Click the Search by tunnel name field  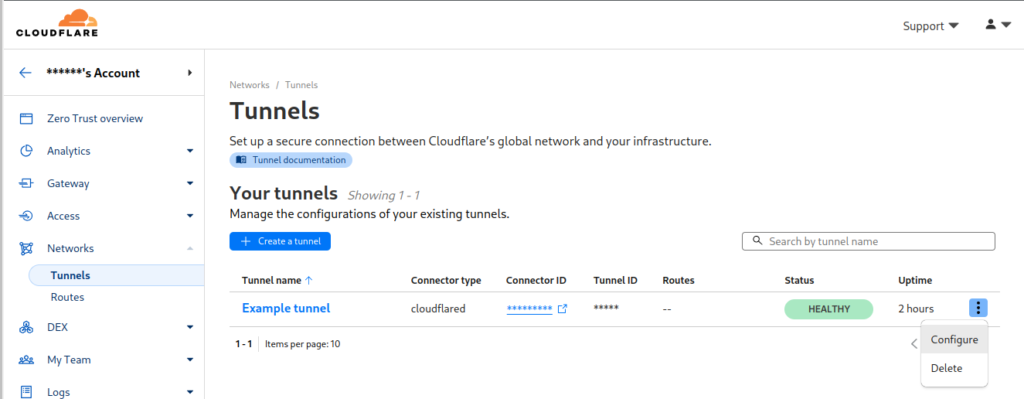(869, 241)
